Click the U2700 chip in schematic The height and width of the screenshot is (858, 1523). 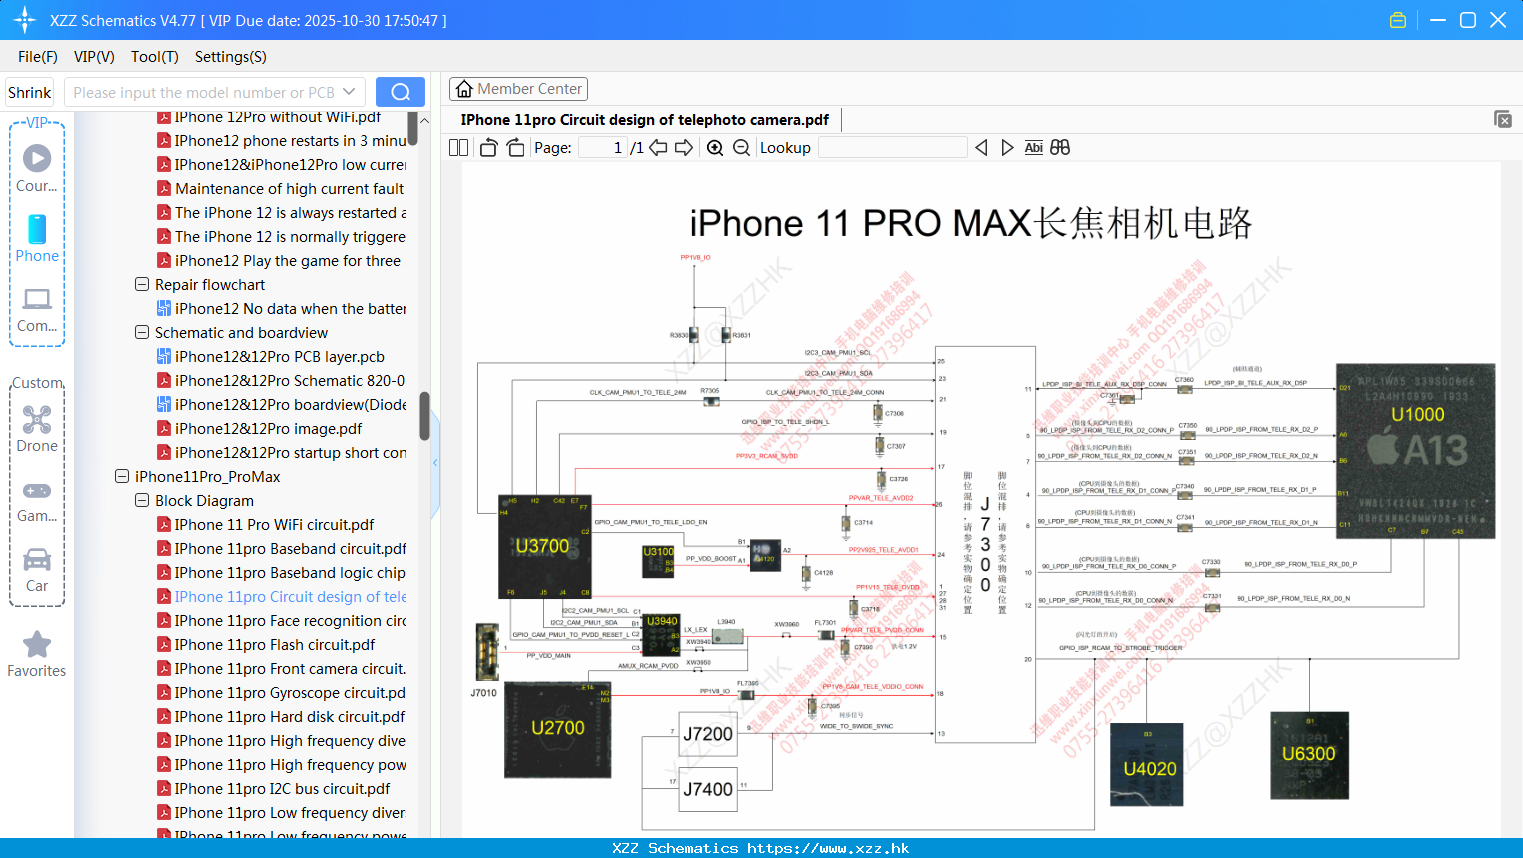557,728
